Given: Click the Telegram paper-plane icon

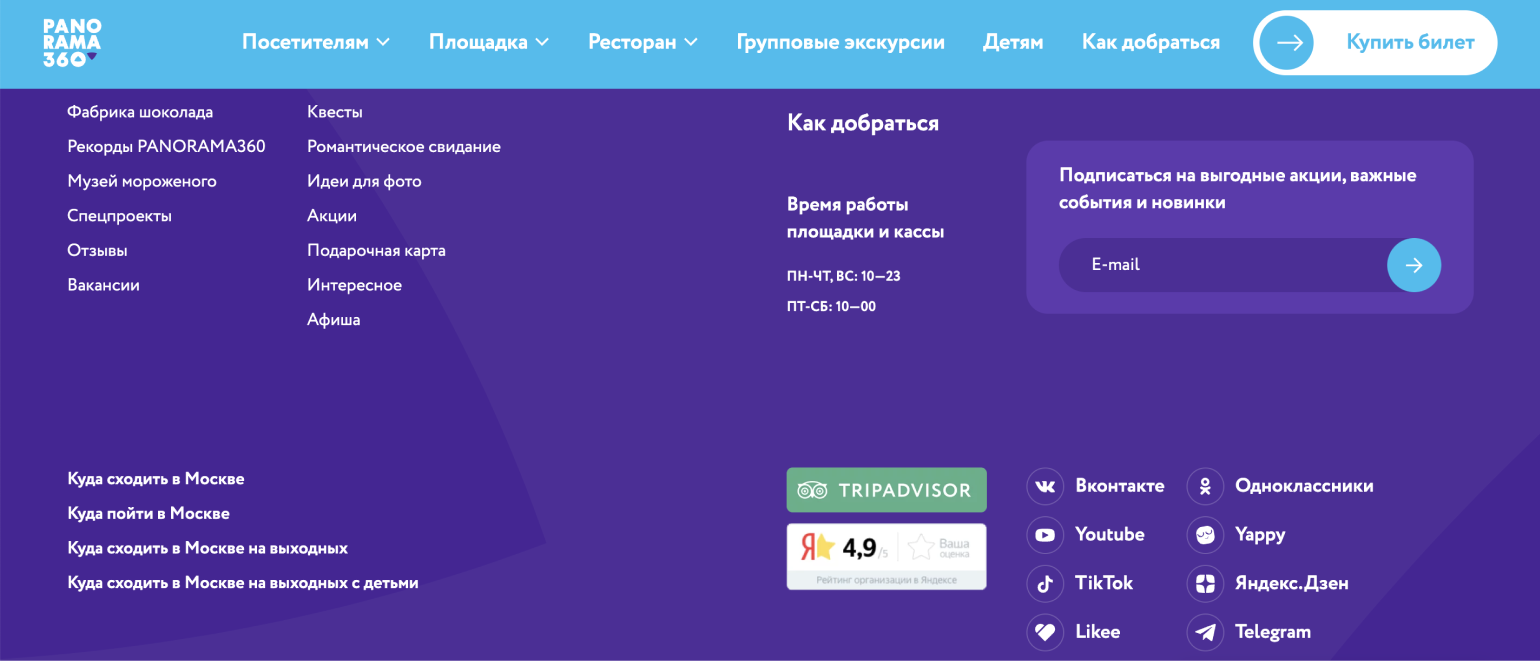Looking at the screenshot, I should pyautogui.click(x=1205, y=632).
